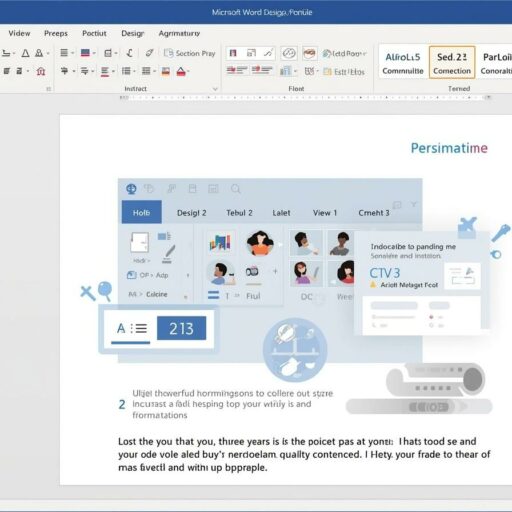Open dropdown next to blue fill swatch
The width and height of the screenshot is (512, 512).
point(94,53)
